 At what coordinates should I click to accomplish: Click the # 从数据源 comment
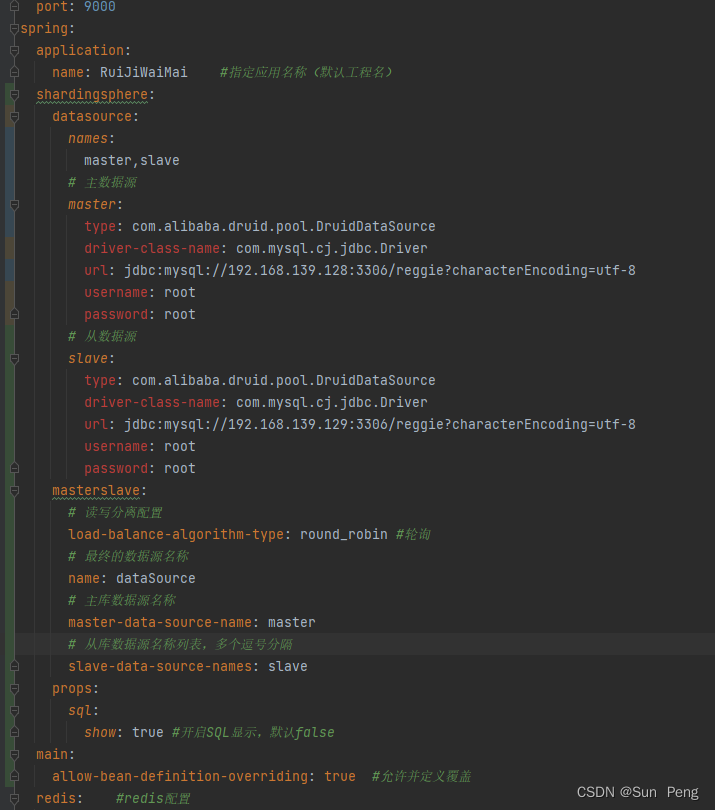coord(102,336)
